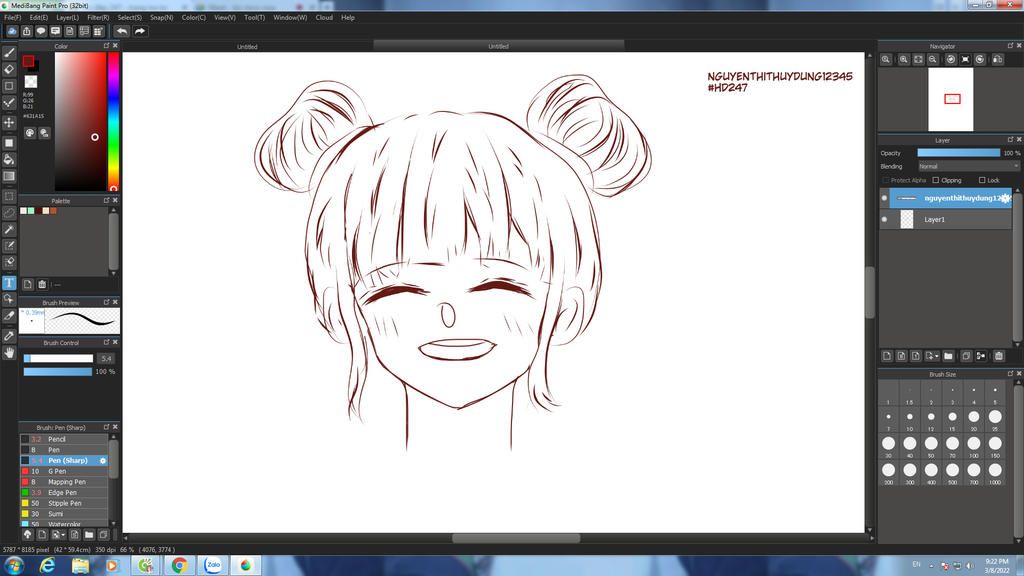The image size is (1024, 576).
Task: Open add-layer dropdown arrow in Layer panel
Action: coord(936,357)
